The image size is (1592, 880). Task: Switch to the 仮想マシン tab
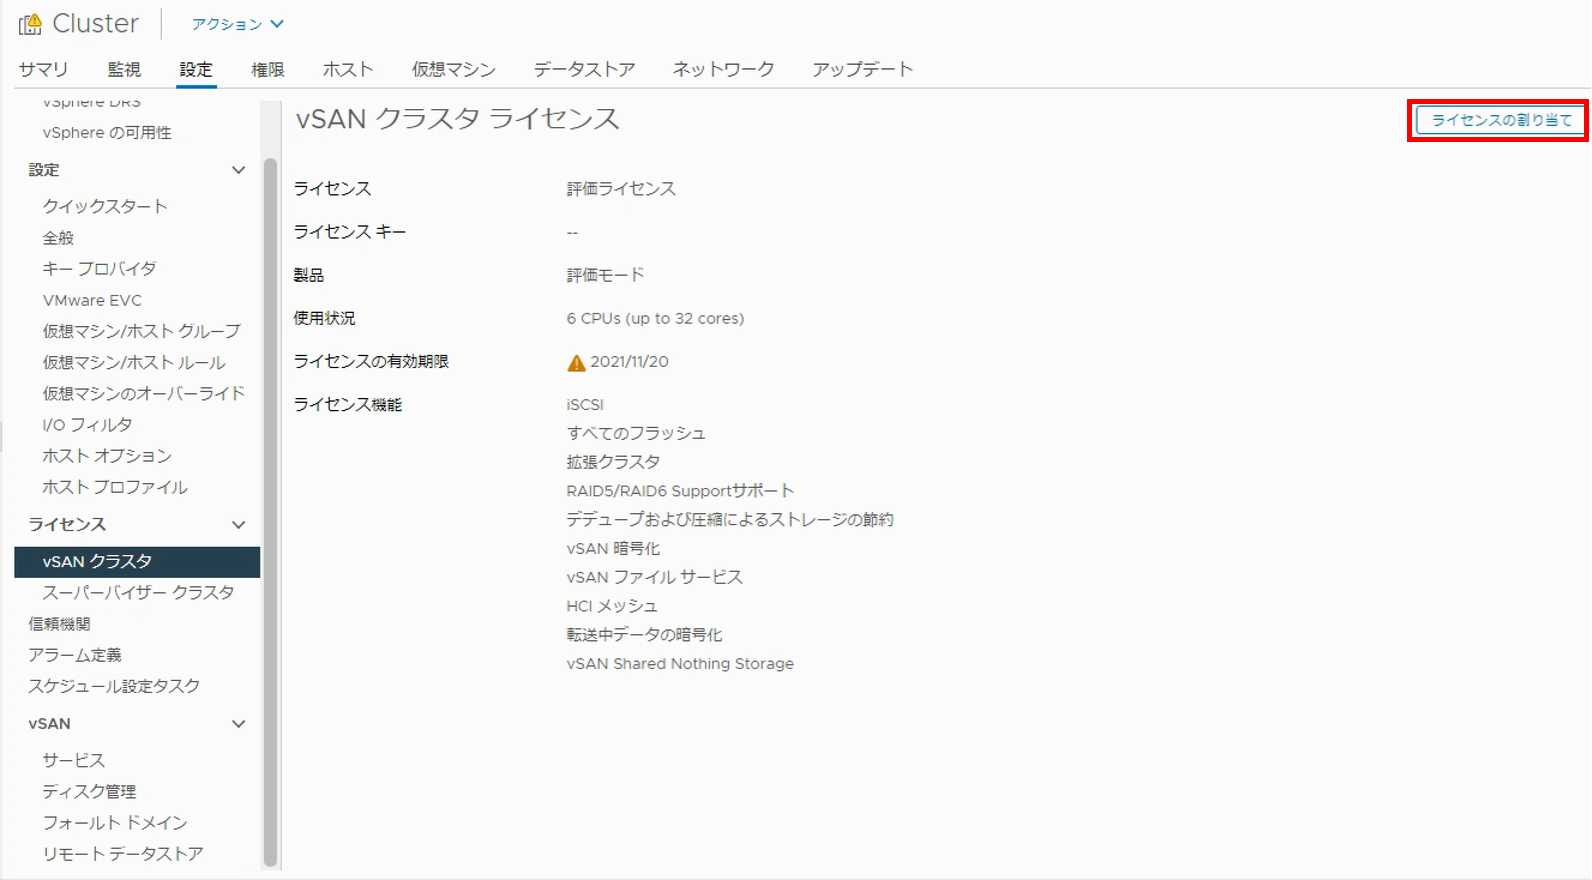(453, 69)
